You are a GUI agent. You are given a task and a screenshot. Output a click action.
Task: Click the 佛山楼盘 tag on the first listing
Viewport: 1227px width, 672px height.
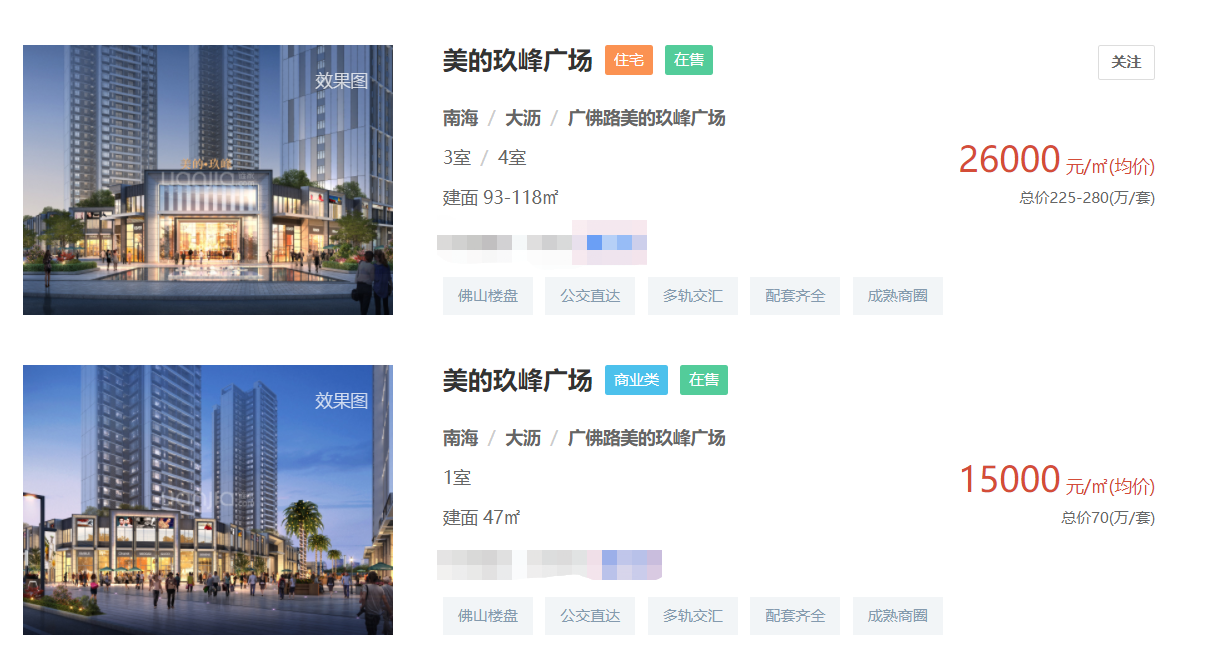(488, 296)
